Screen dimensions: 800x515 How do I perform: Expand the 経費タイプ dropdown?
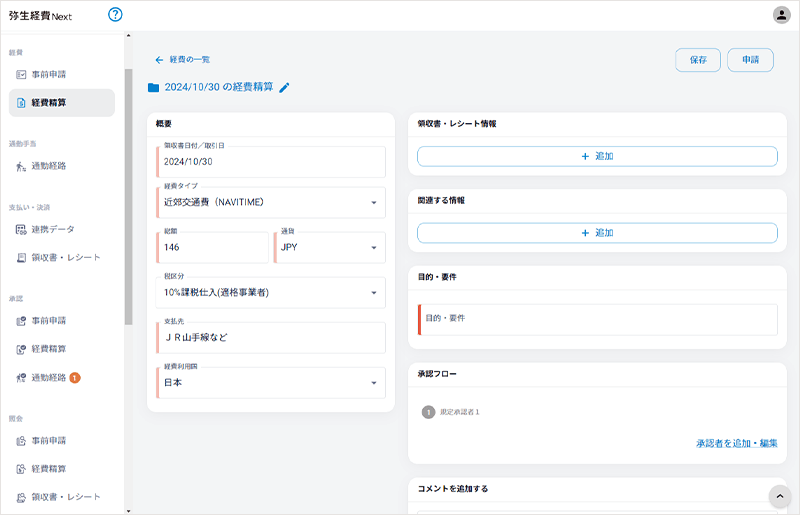click(374, 202)
